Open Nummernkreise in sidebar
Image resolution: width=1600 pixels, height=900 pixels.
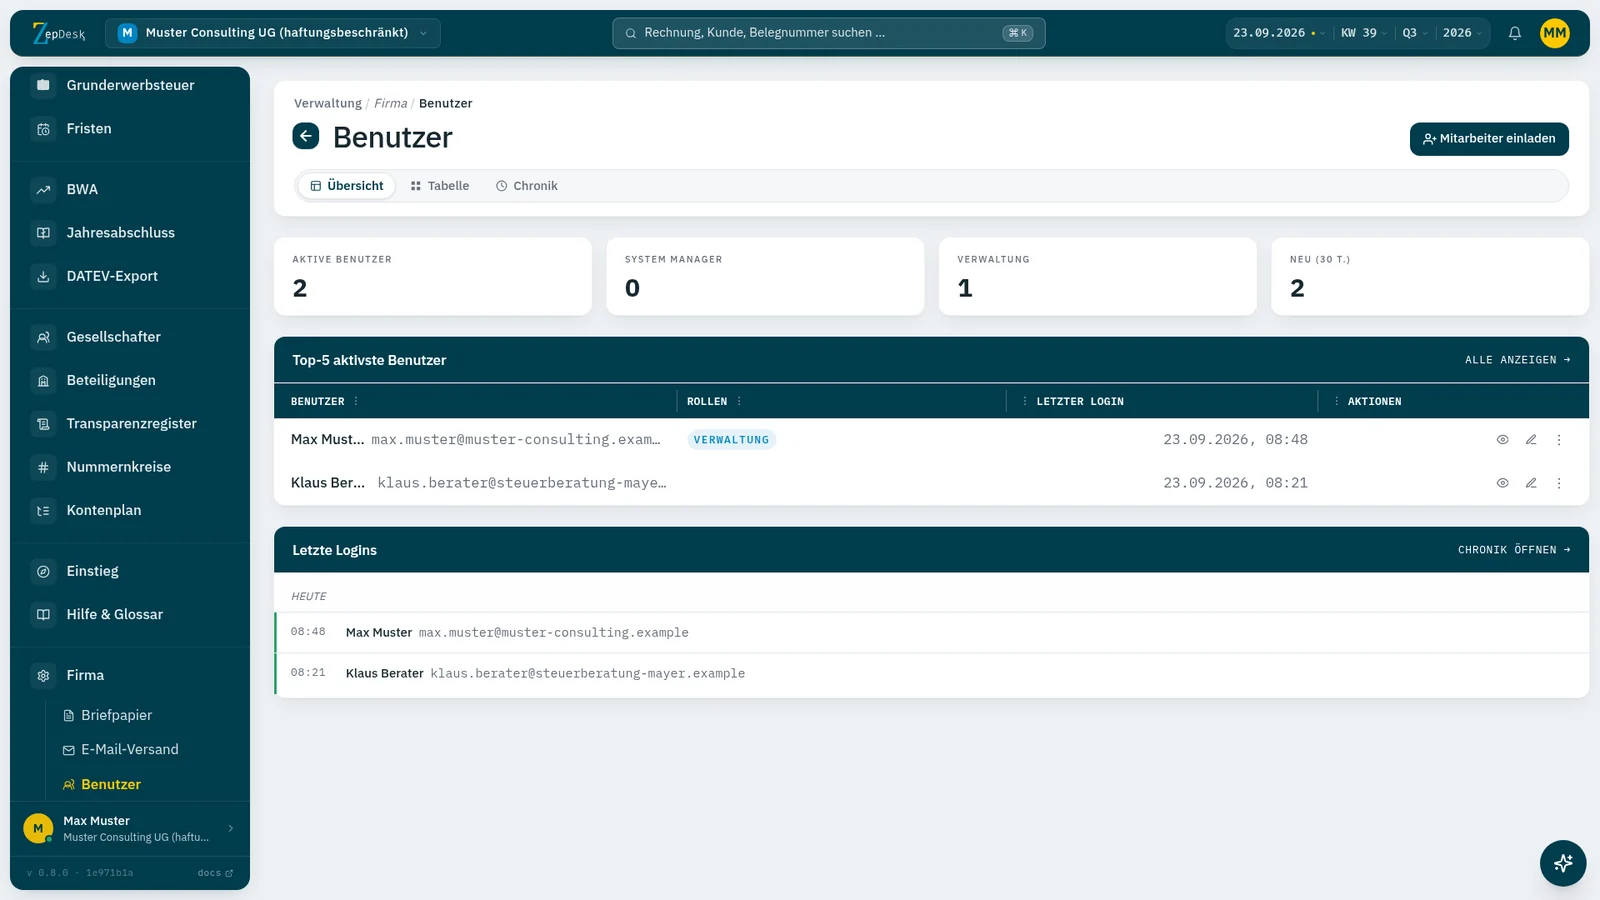pyautogui.click(x=130, y=467)
